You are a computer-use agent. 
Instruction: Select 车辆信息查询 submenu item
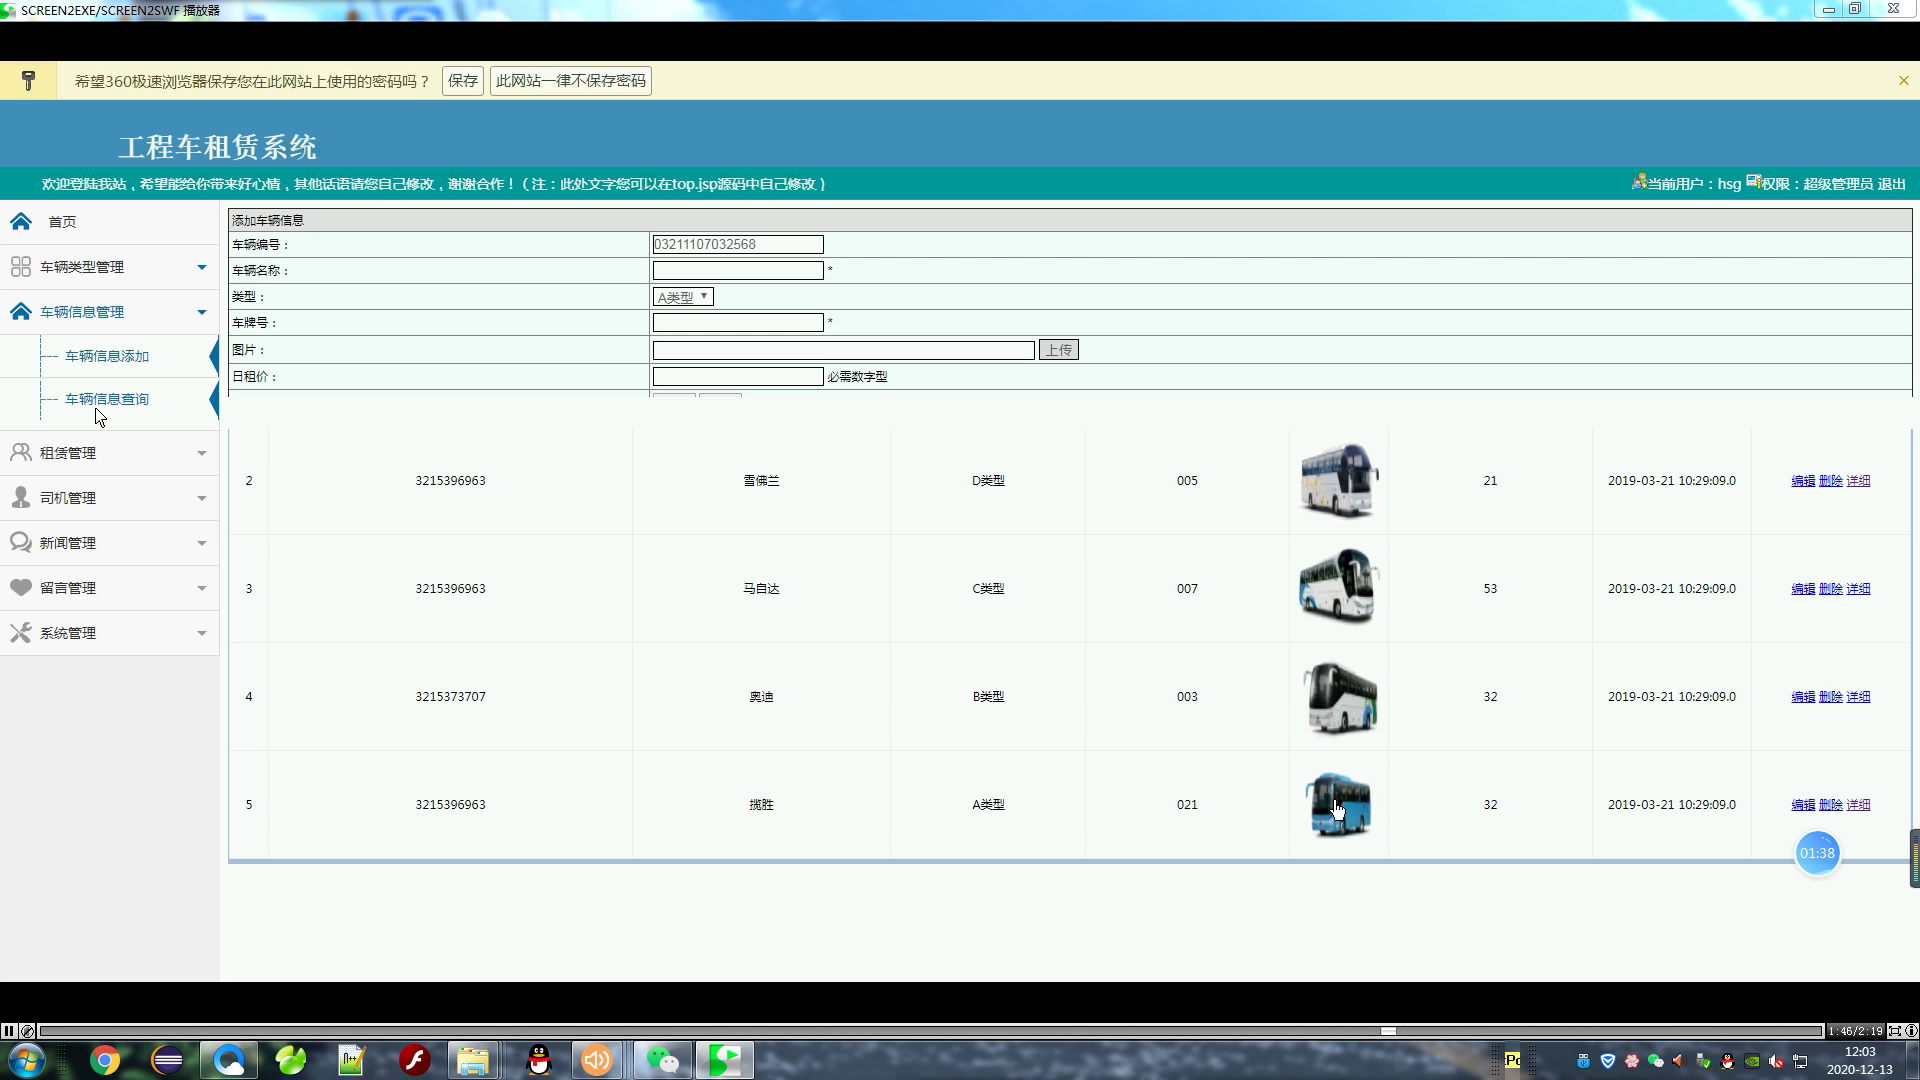(107, 399)
